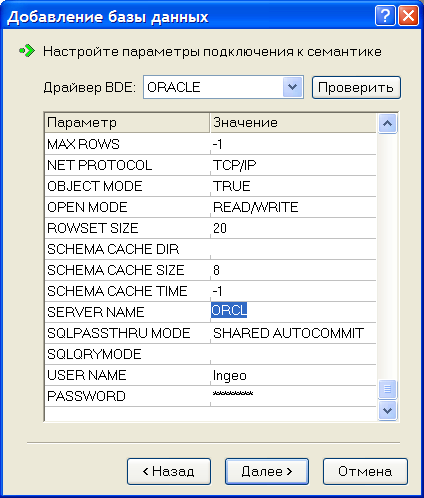Click the TRUE value for OBJECT MODE
Viewport: 424px width, 498px height.
coord(293,186)
